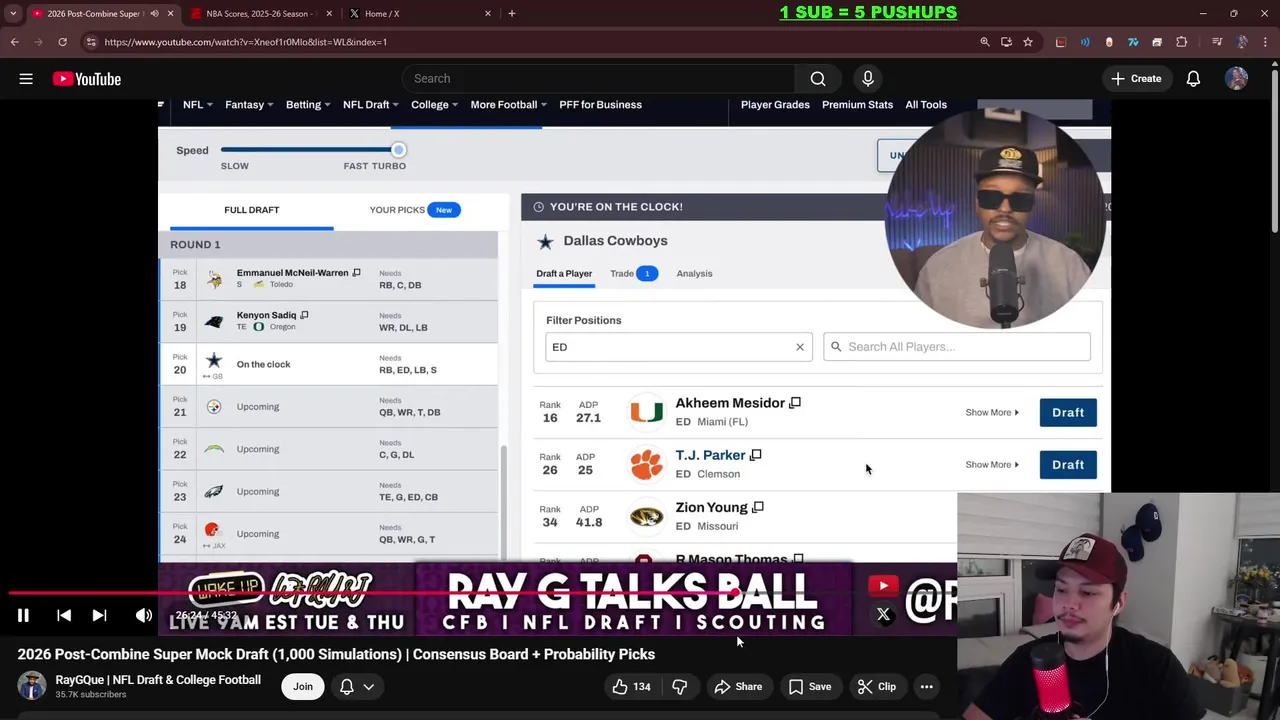This screenshot has height=720, width=1280.
Task: Open Premium Stats
Action: pos(857,105)
